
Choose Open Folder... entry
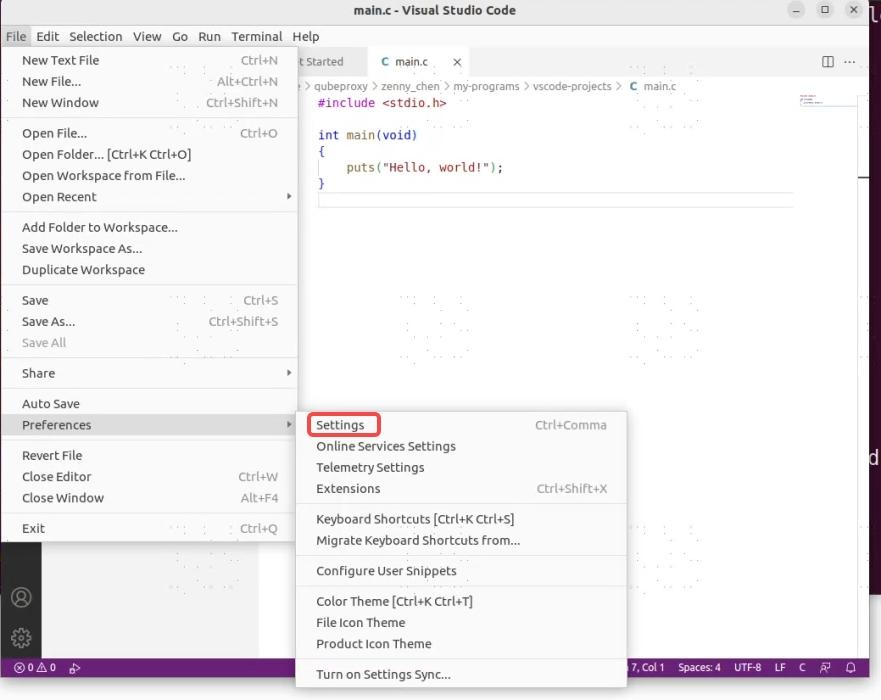pyautogui.click(x=149, y=154)
